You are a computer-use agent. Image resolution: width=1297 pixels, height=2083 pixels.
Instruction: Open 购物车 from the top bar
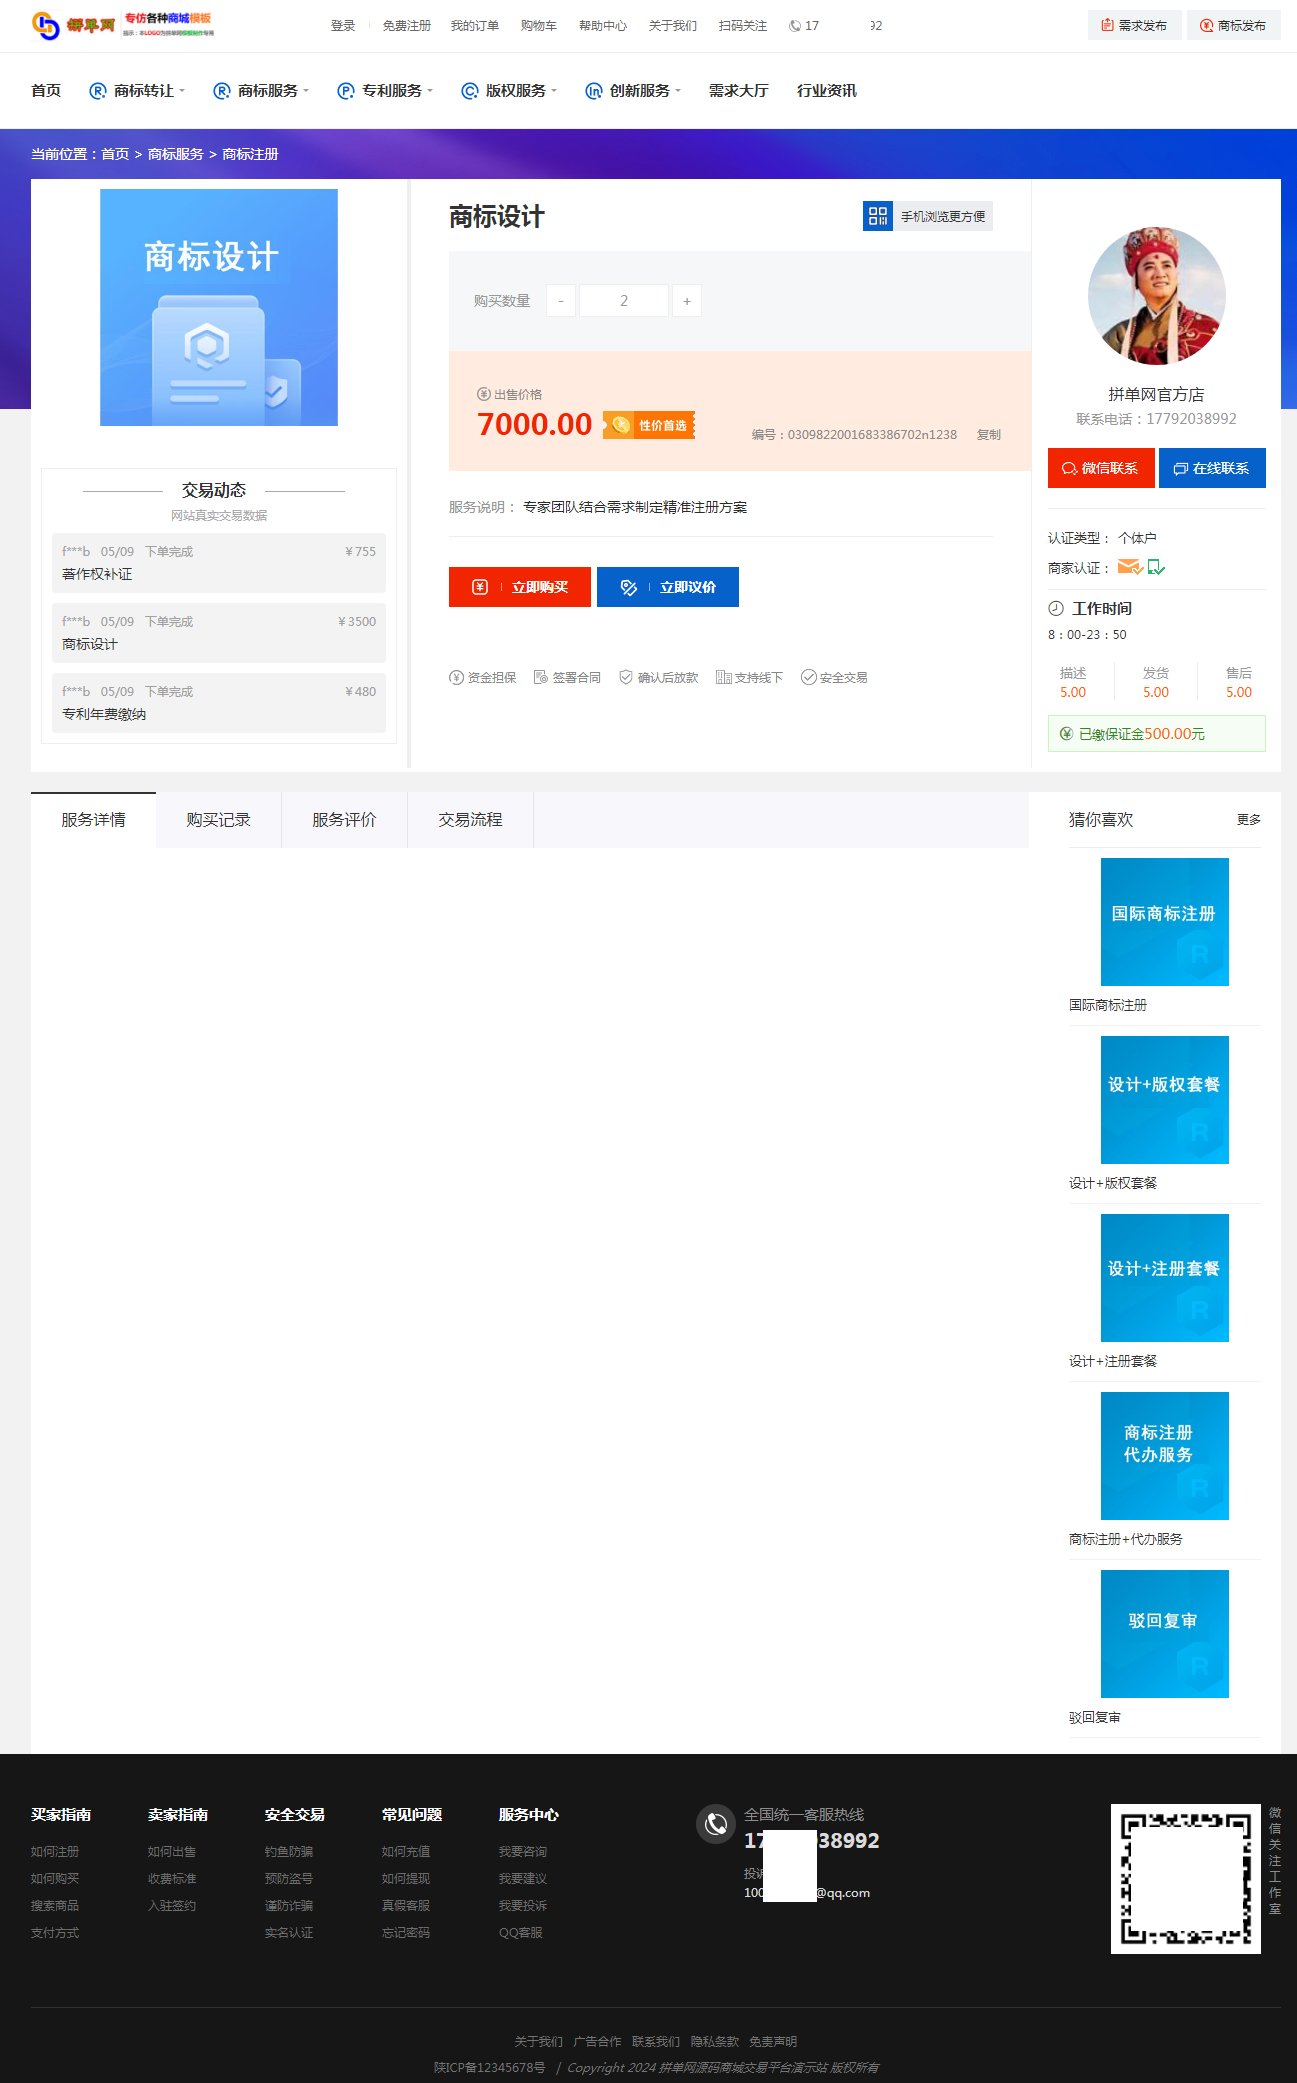point(539,26)
